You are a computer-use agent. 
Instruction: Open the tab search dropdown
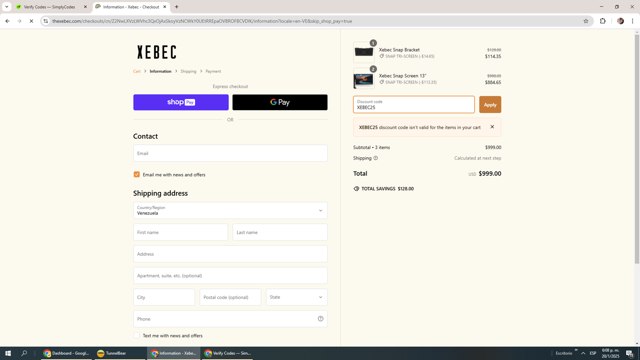(x=7, y=7)
